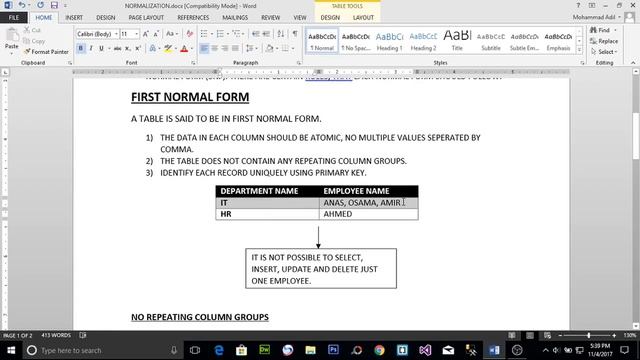Click the Borders icon
The height and width of the screenshot is (360, 640).
pos(285,49)
